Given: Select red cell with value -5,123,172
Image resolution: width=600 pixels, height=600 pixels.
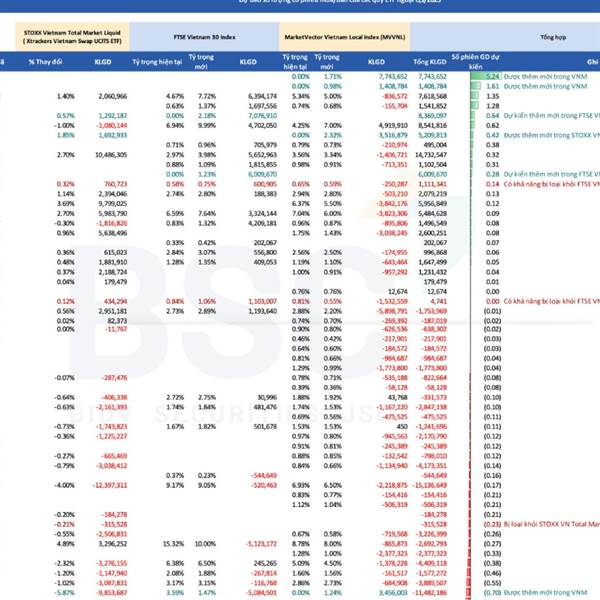Looking at the screenshot, I should tap(261, 544).
